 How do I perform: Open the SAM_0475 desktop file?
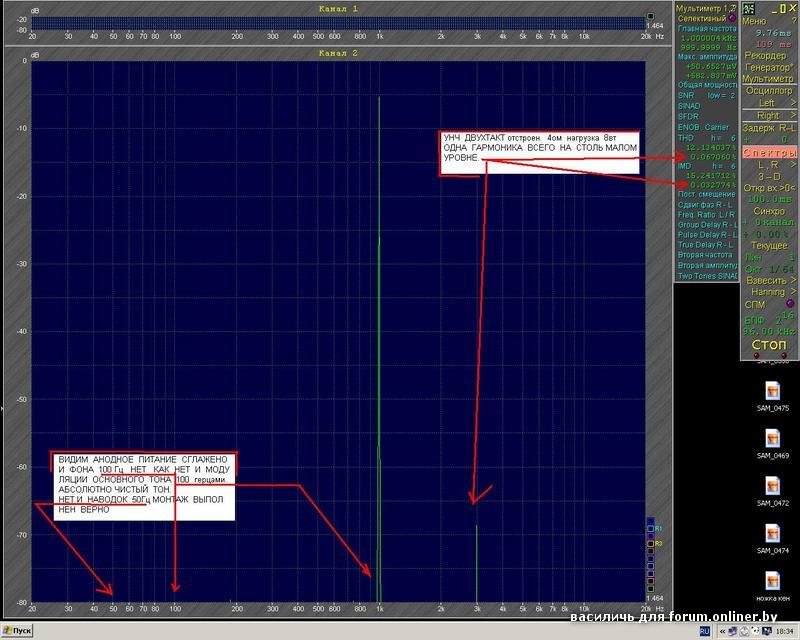772,393
